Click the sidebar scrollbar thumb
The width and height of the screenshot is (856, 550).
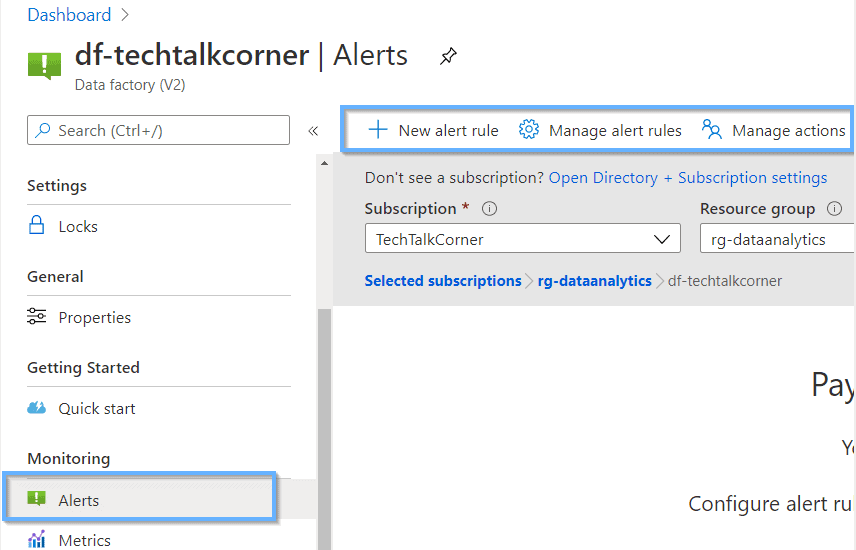324,429
